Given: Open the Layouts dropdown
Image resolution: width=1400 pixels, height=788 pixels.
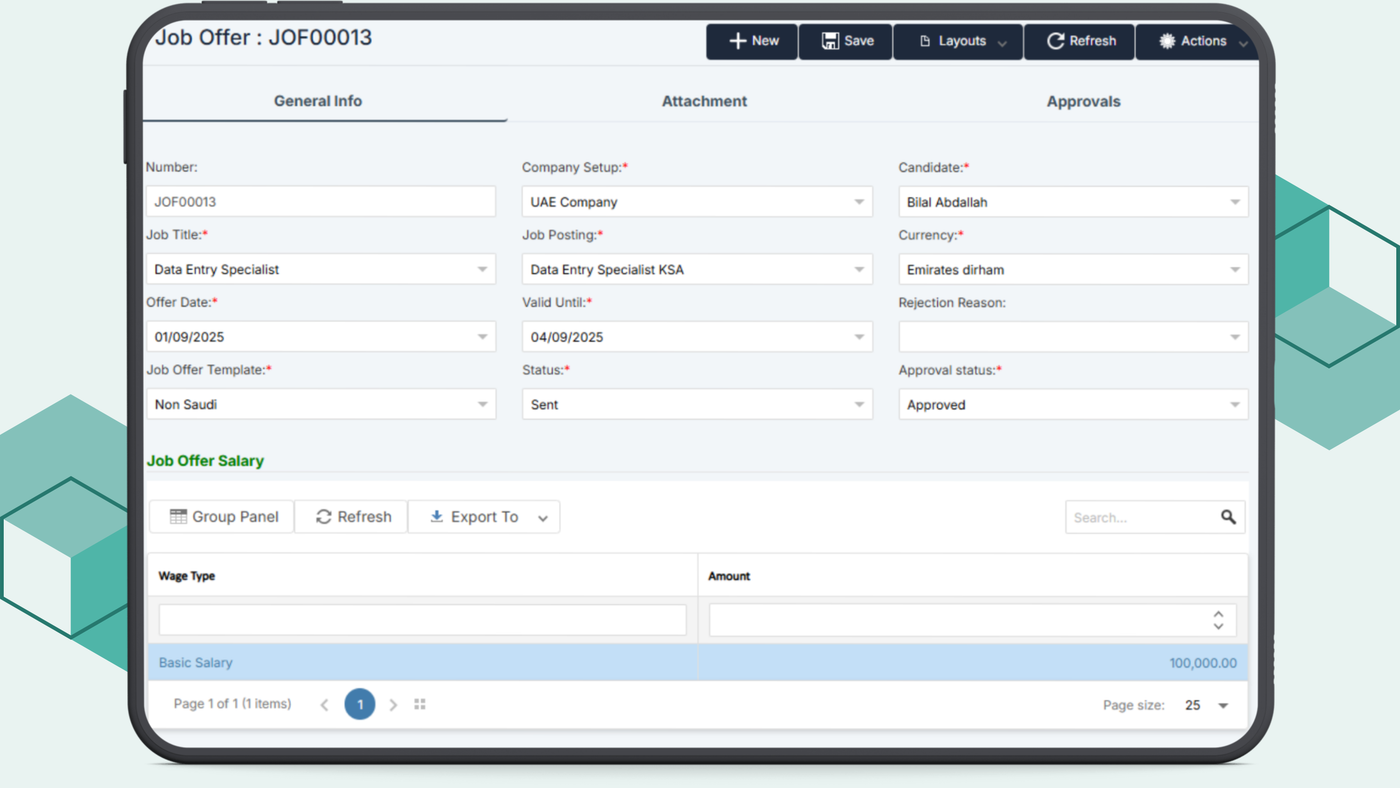Looking at the screenshot, I should click(x=959, y=41).
